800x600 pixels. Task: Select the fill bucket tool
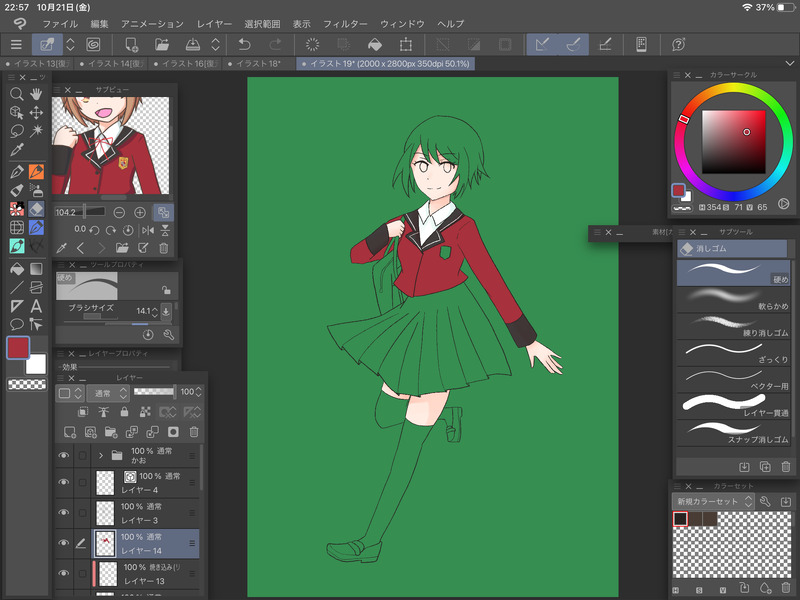click(x=16, y=268)
